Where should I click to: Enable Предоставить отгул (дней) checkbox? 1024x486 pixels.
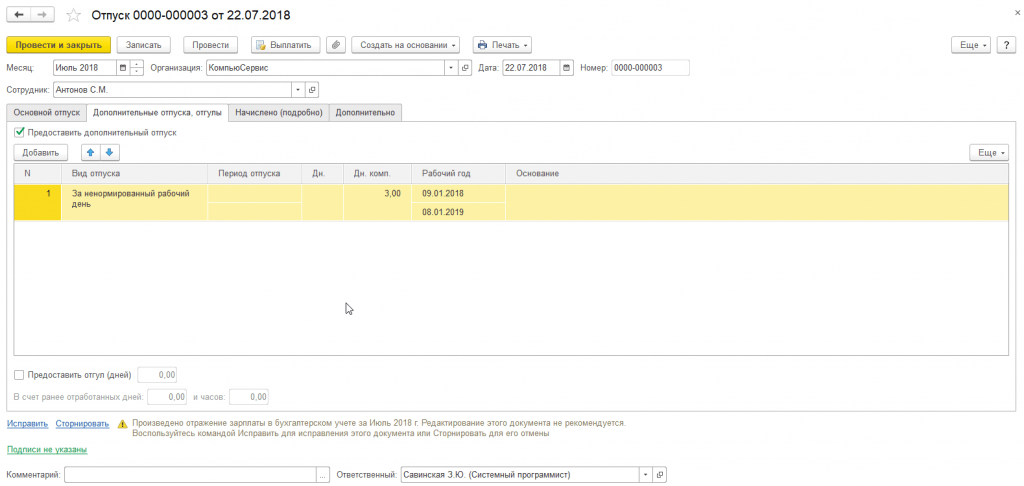click(19, 375)
